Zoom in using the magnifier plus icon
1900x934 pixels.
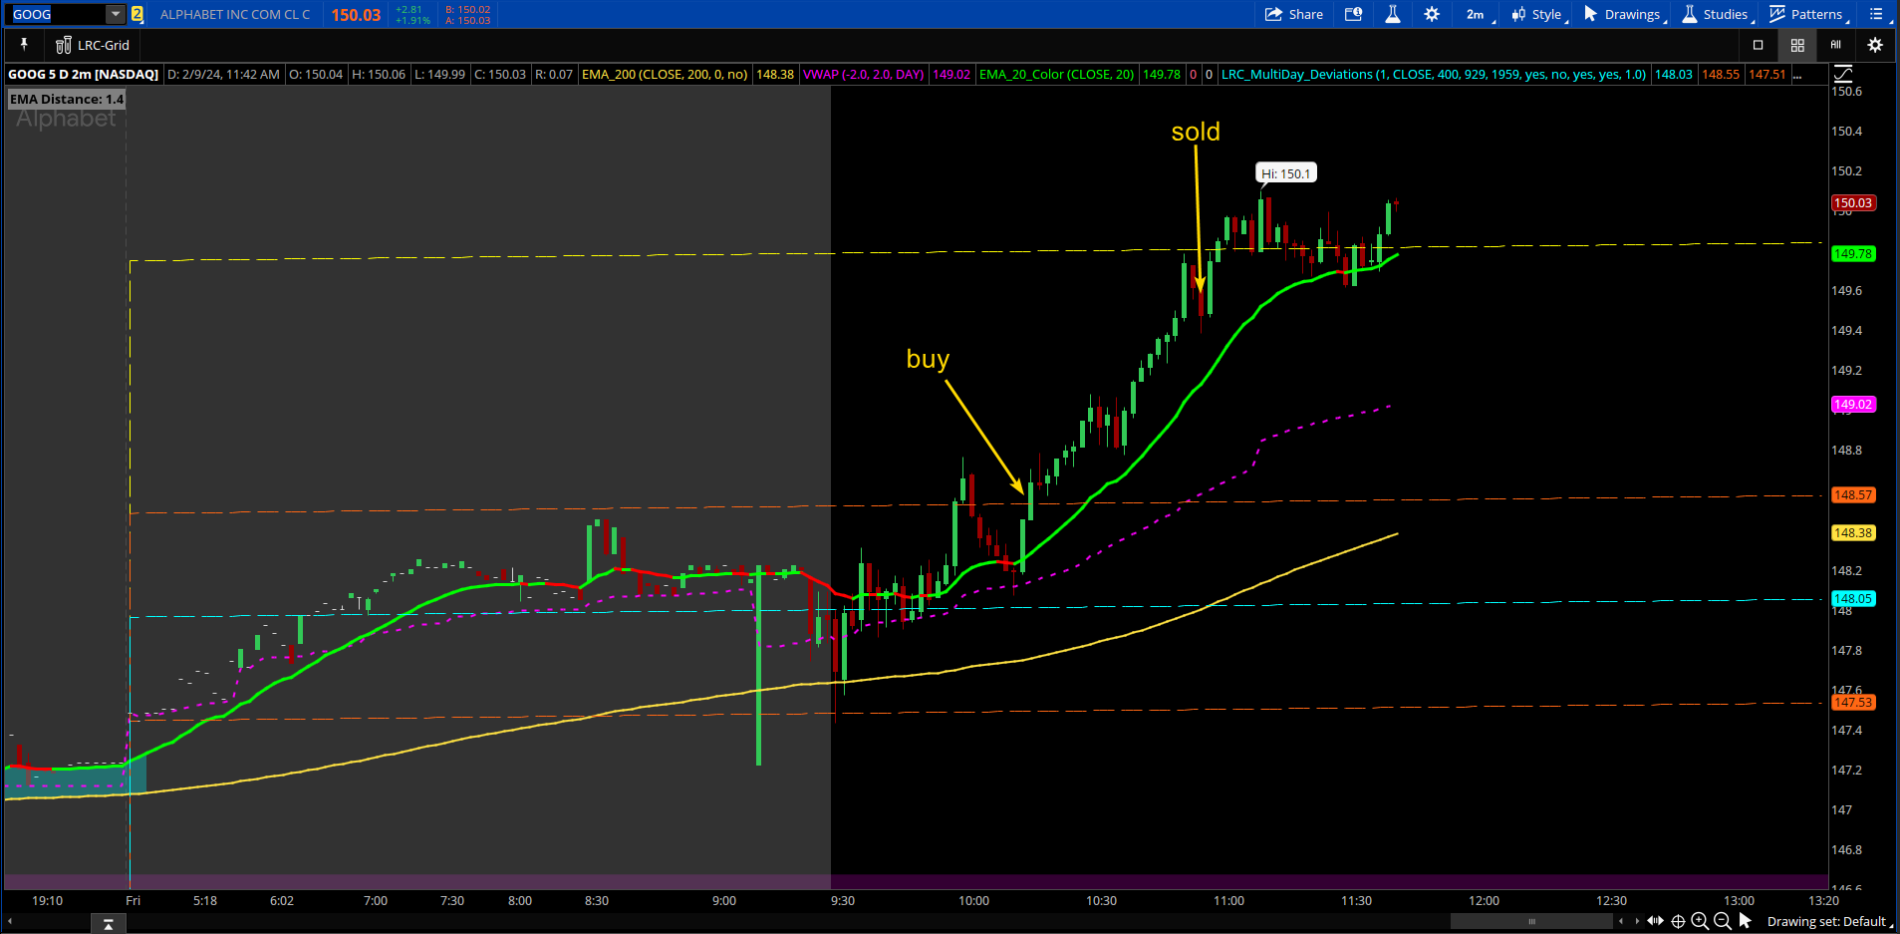[x=1700, y=921]
